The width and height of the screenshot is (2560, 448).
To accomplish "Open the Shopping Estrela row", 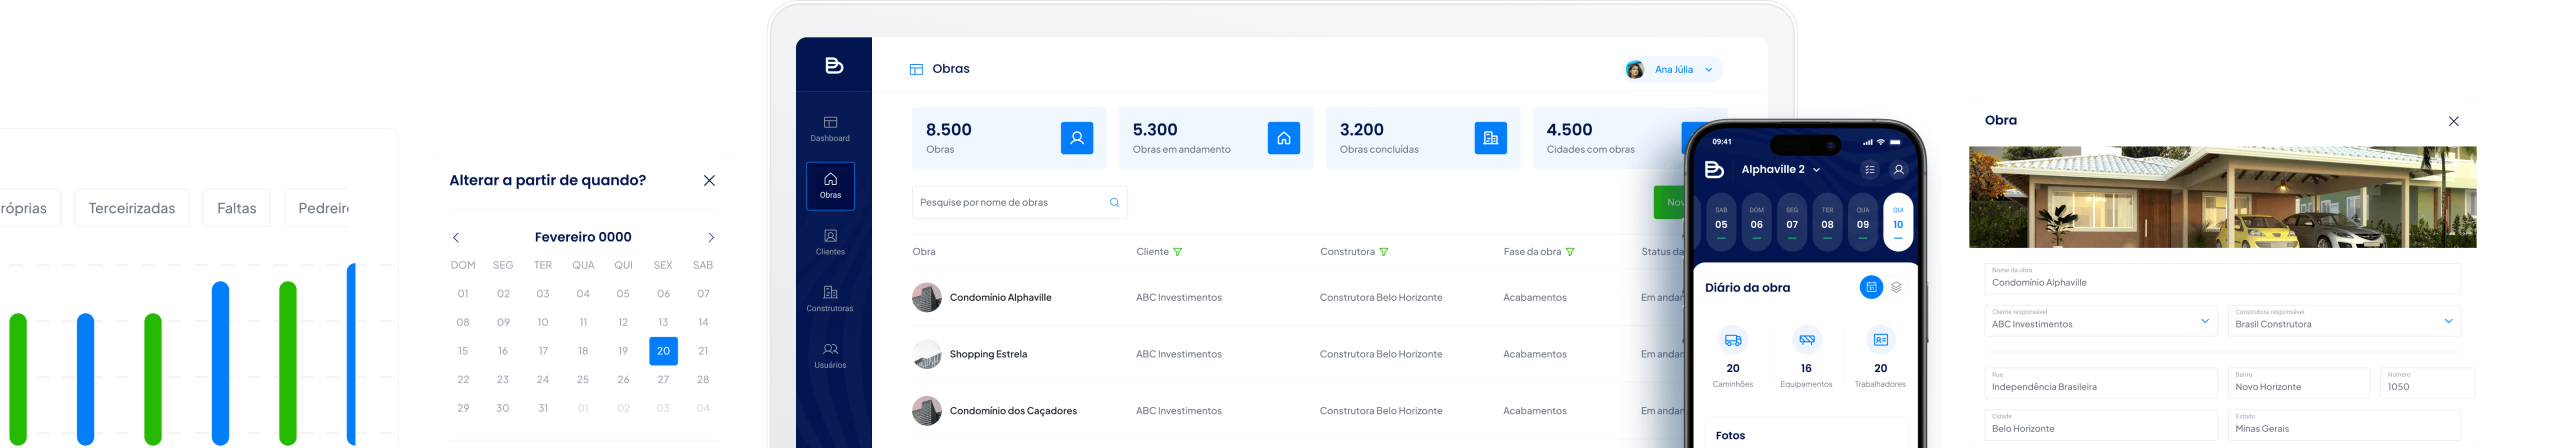I will tap(1298, 354).
